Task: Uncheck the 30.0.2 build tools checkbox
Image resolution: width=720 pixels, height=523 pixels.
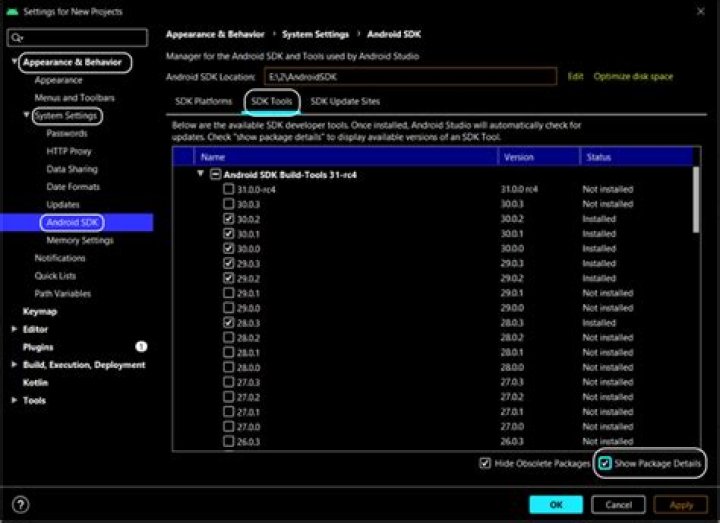Action: click(x=228, y=219)
